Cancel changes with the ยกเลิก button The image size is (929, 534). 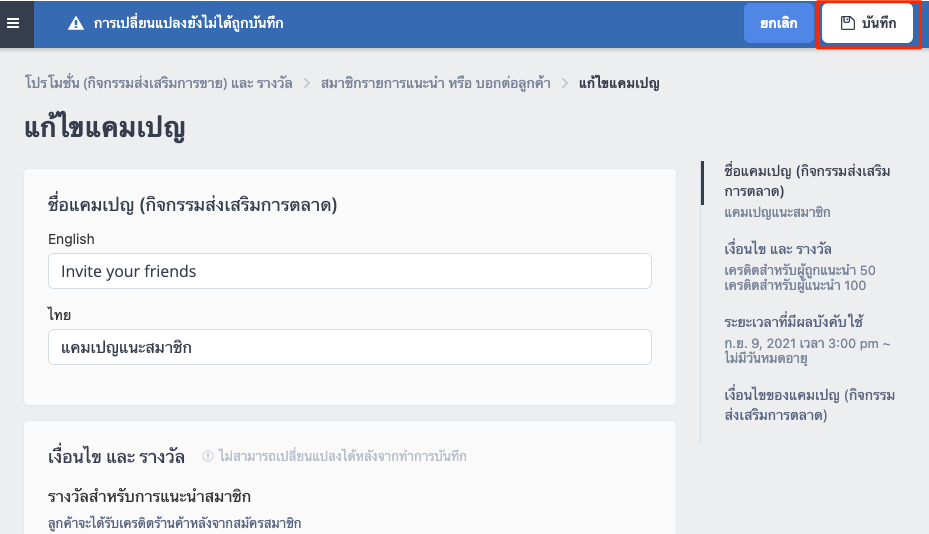tap(779, 23)
